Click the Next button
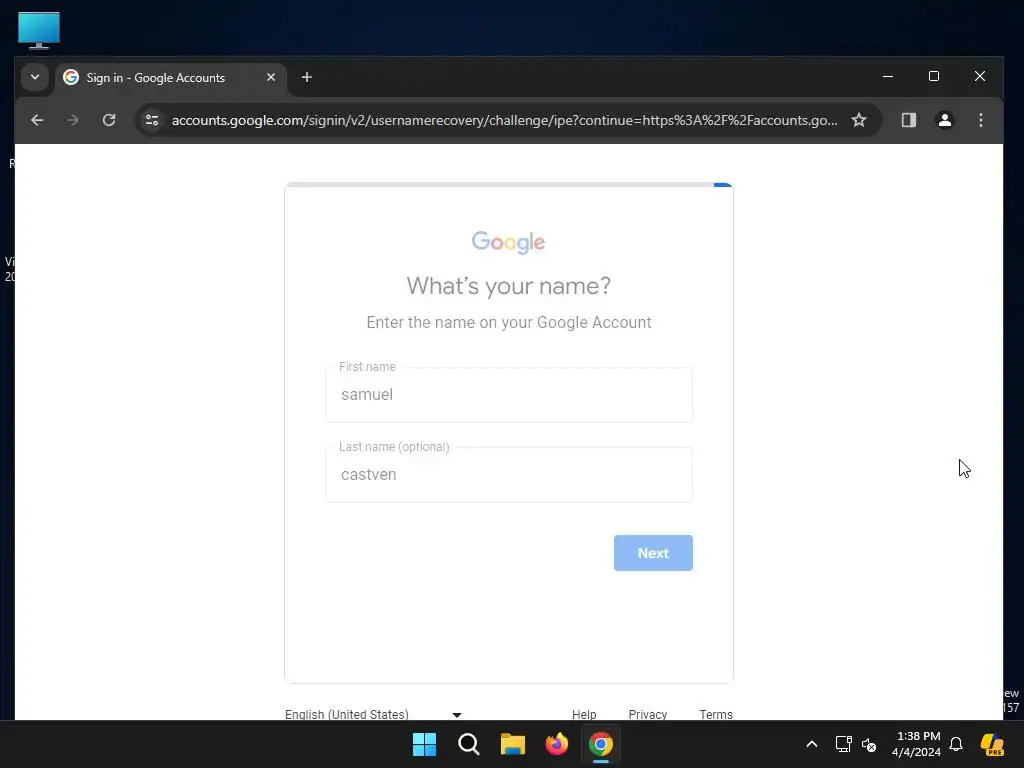 click(x=653, y=553)
